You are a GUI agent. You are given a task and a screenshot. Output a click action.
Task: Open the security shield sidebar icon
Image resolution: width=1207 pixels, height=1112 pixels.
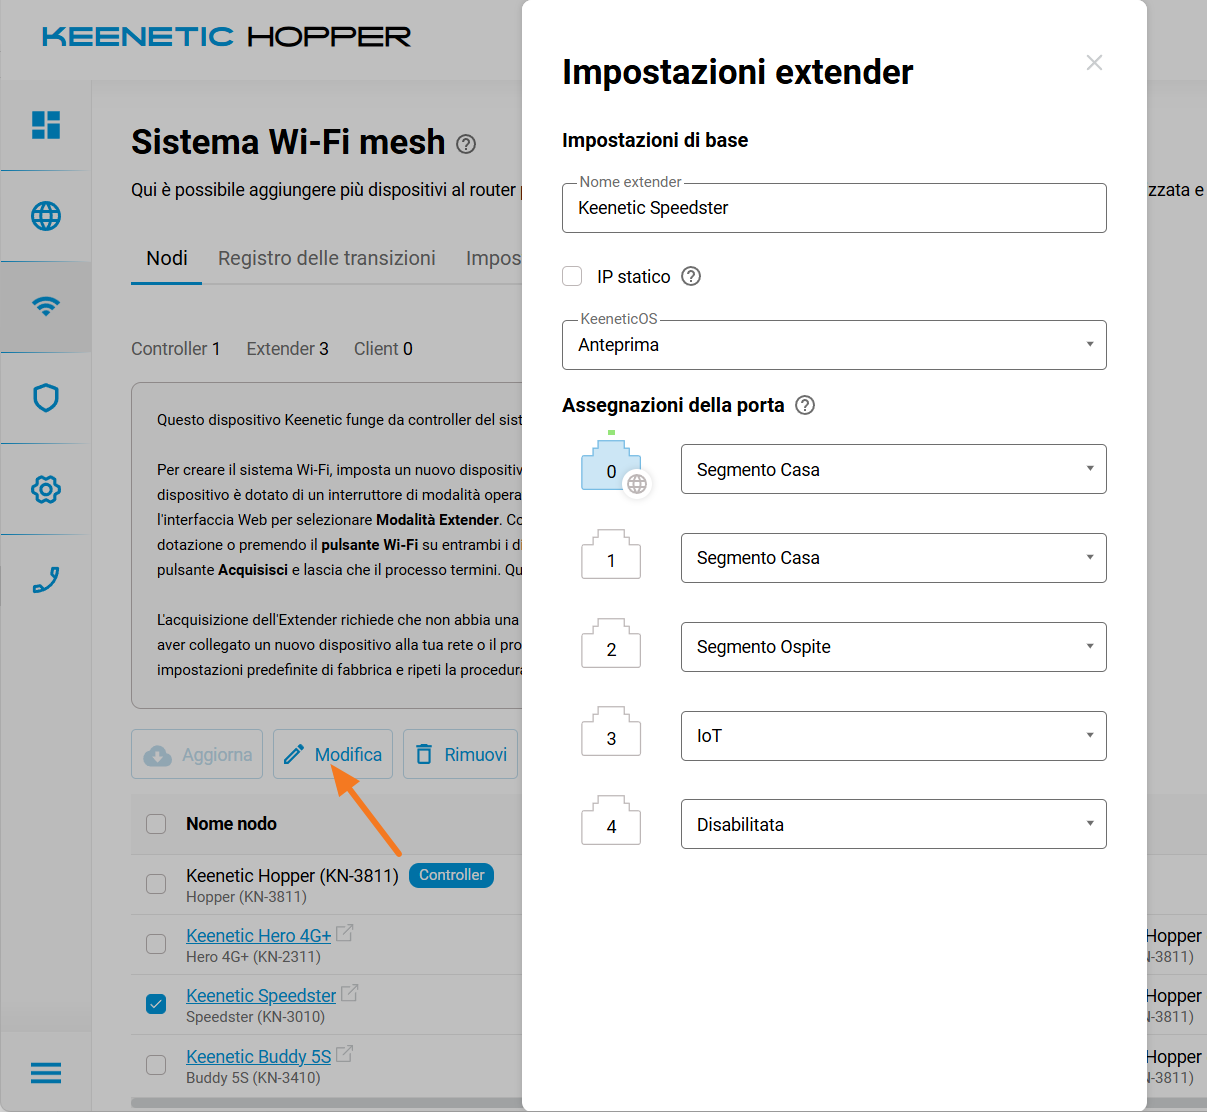[x=46, y=398]
